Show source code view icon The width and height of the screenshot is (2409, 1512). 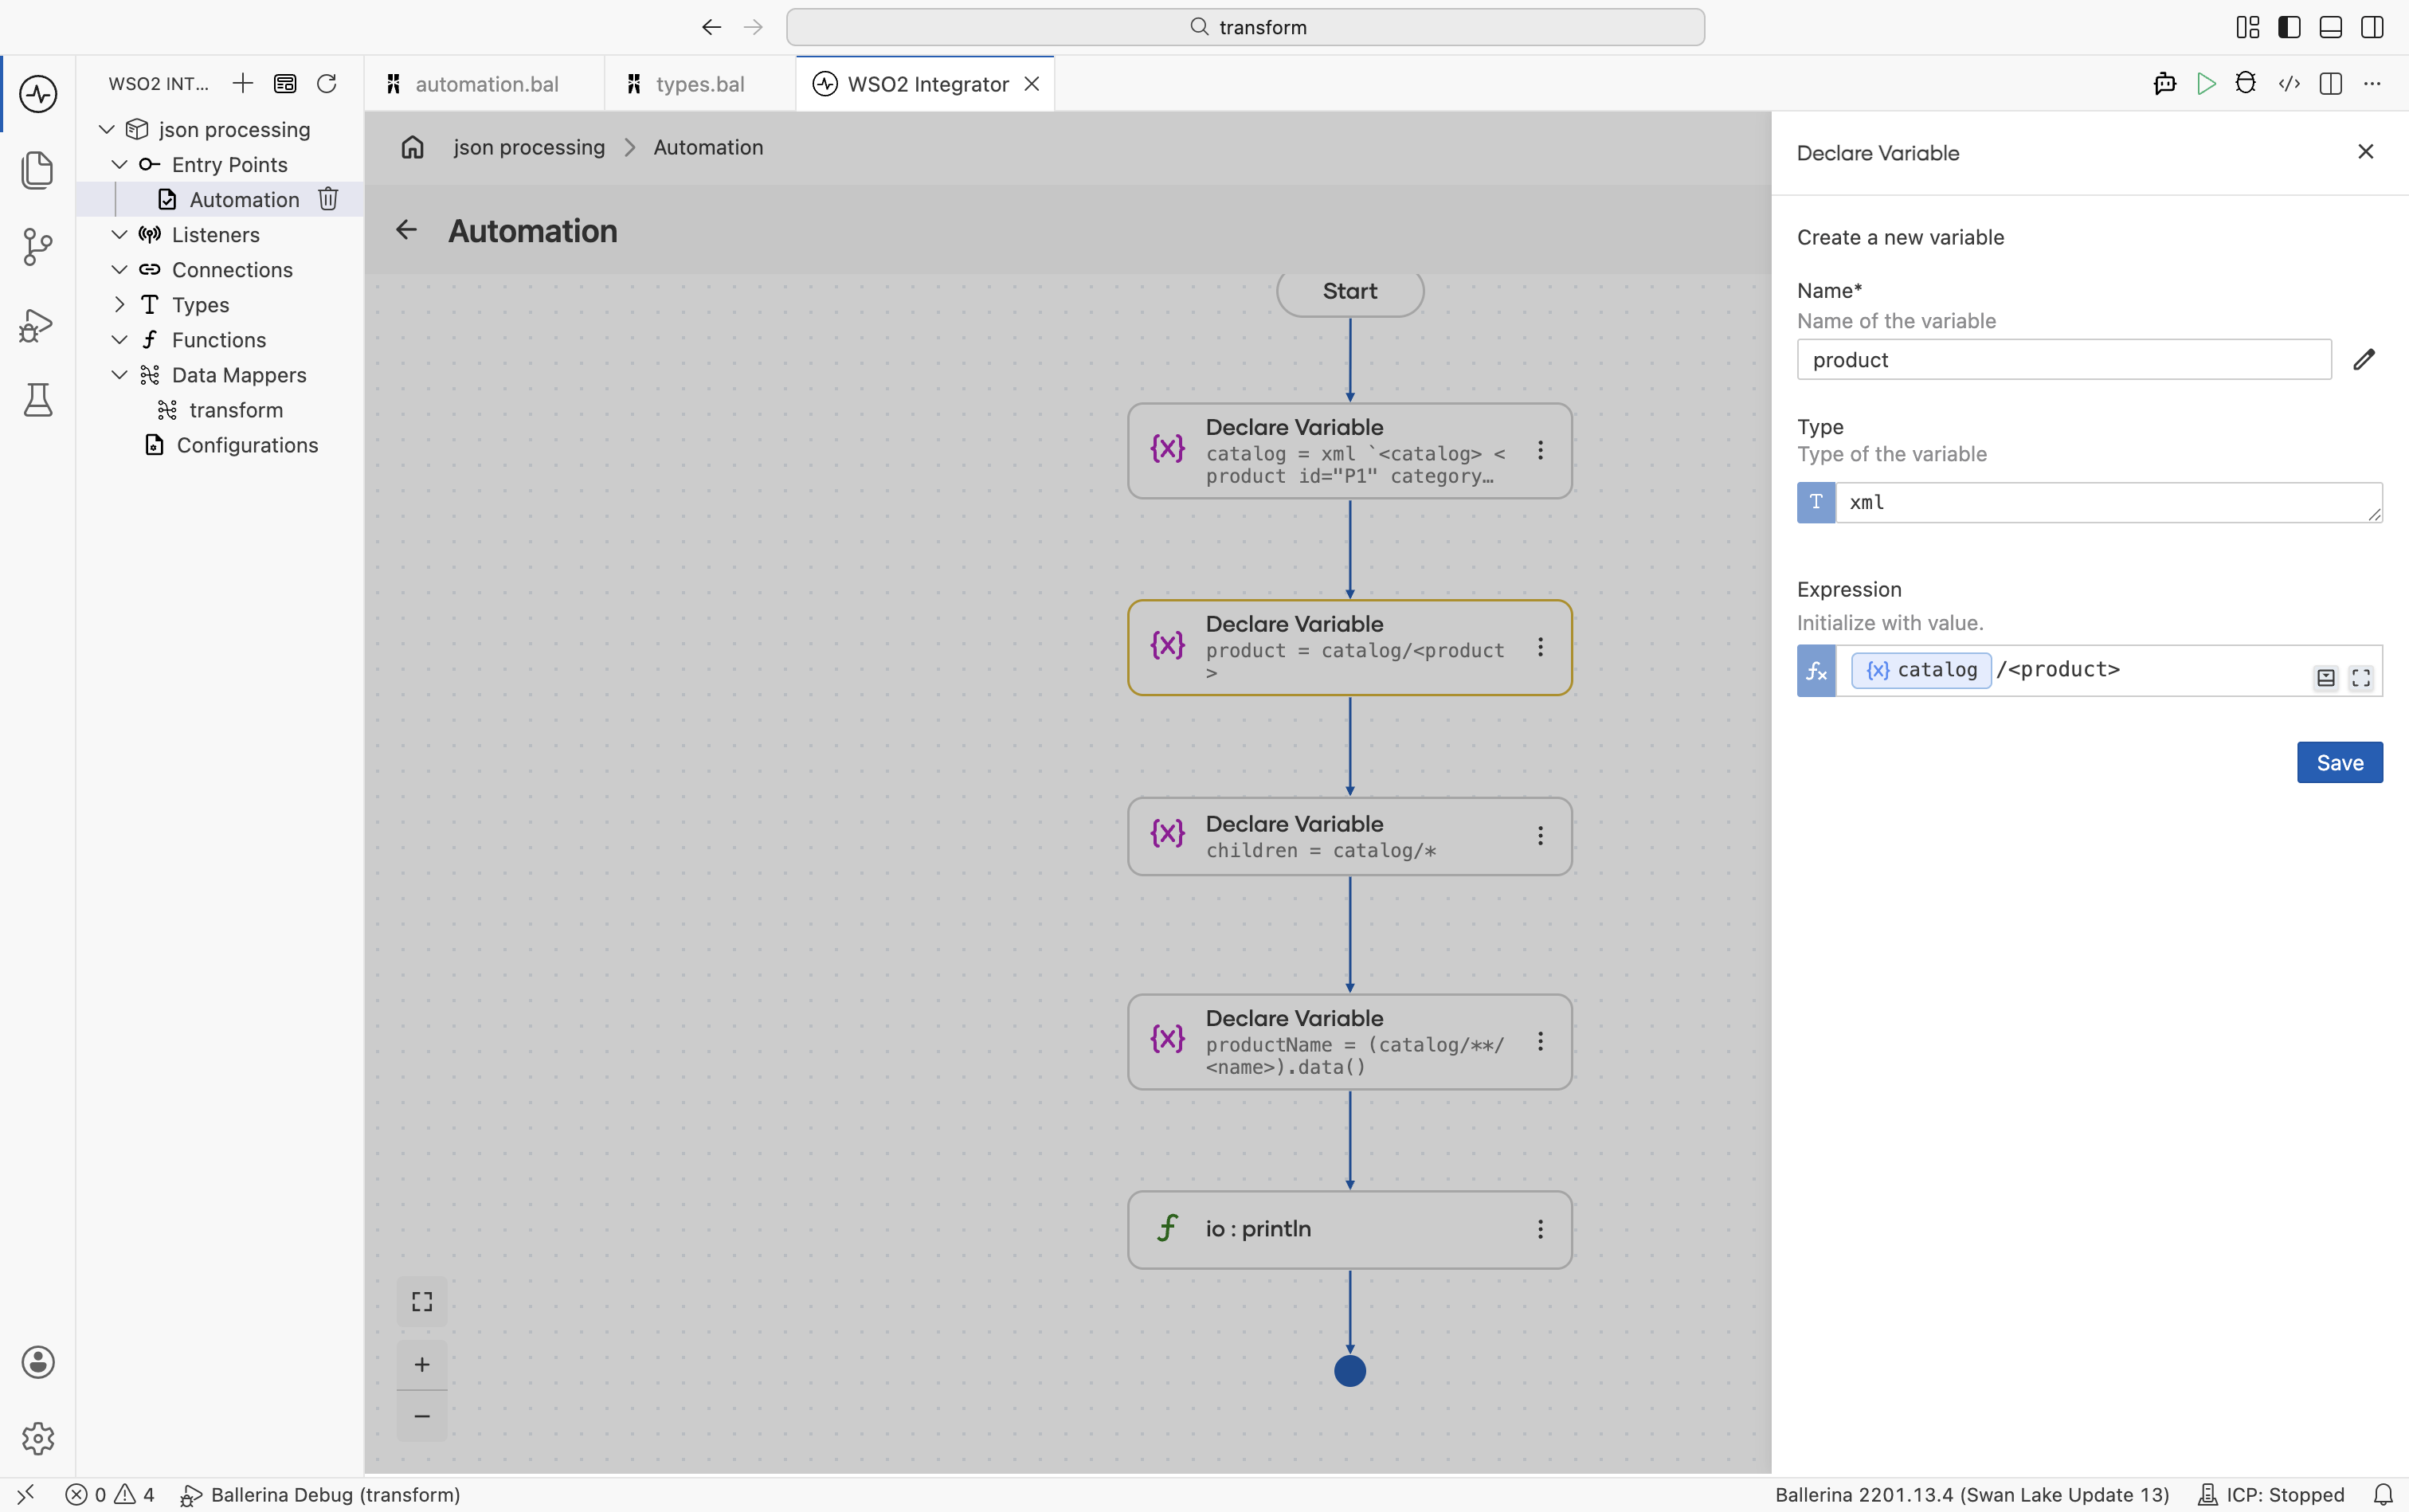[2289, 84]
